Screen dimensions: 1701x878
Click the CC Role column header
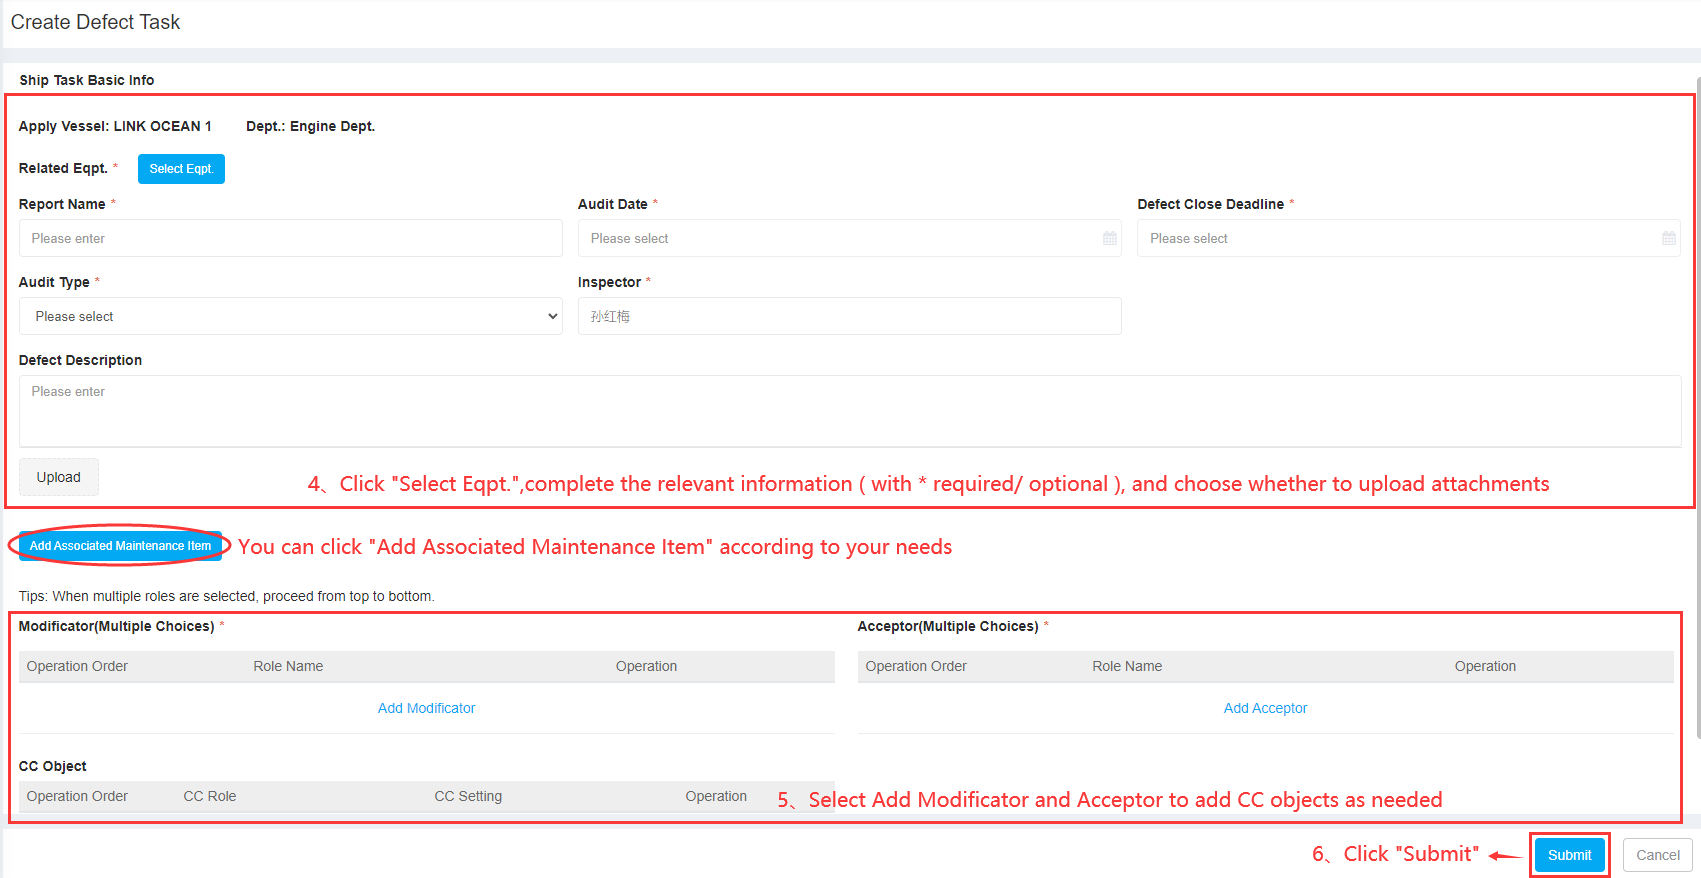tap(210, 796)
